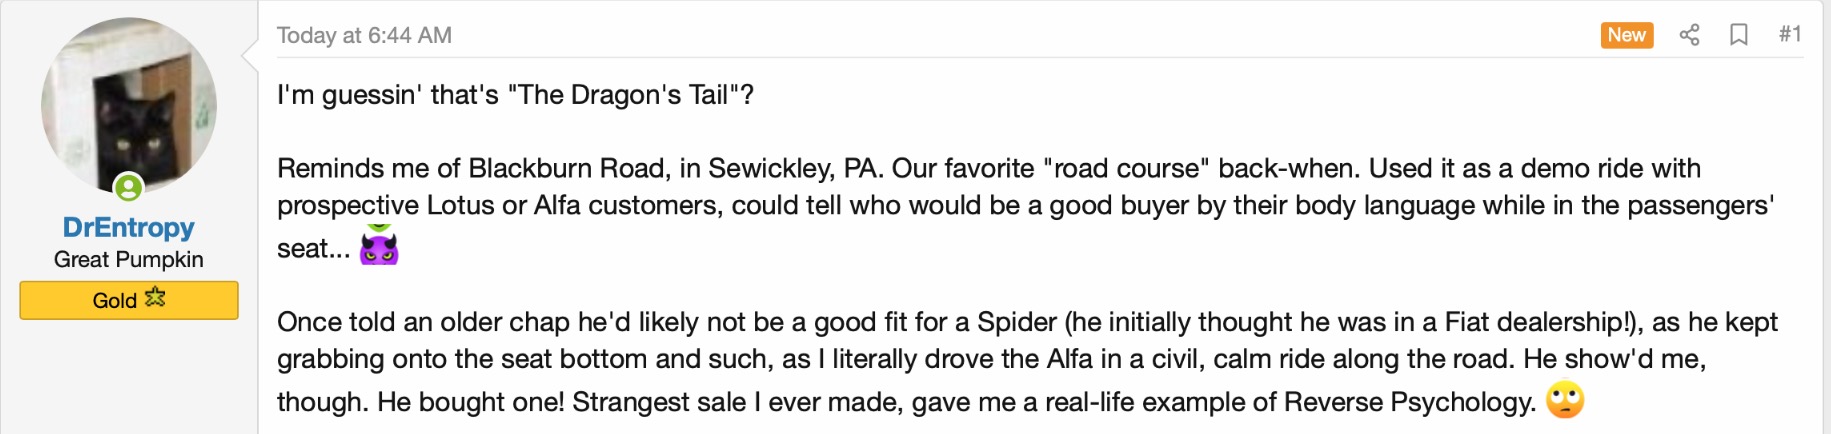Open the DrEntropy profile link
The width and height of the screenshot is (1831, 434).
pos(128,228)
